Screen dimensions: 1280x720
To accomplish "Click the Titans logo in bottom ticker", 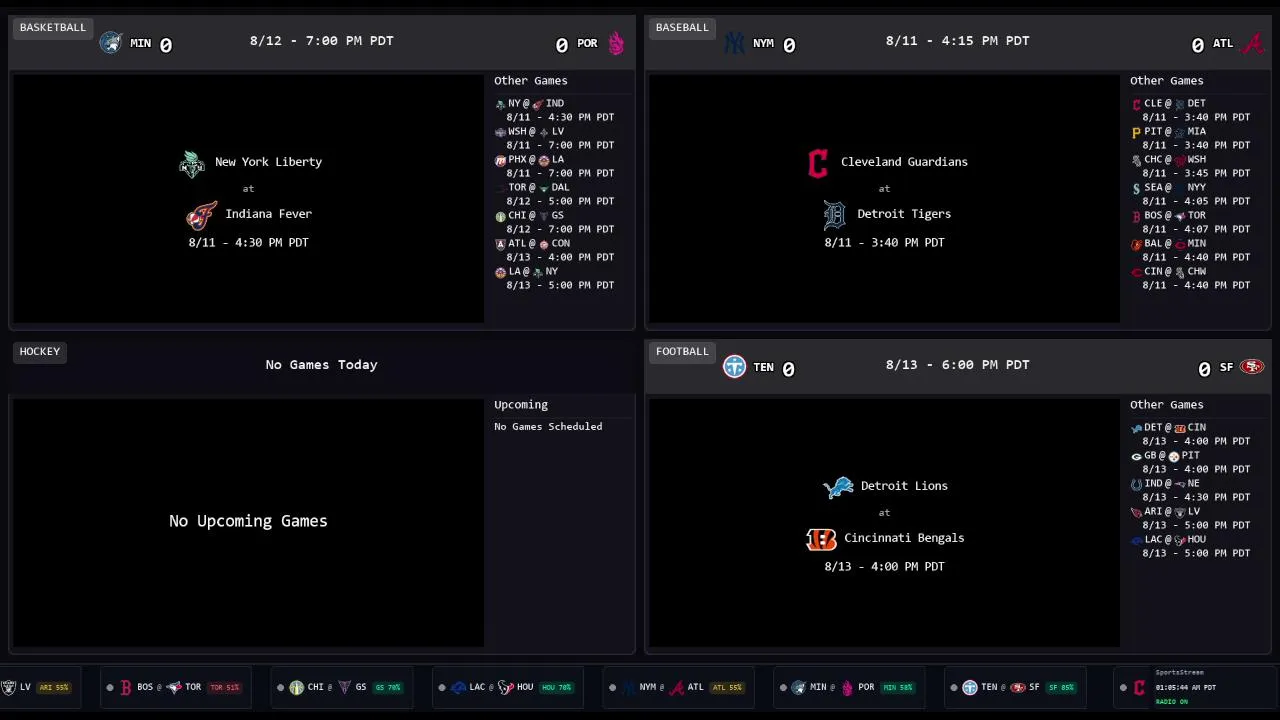I will click(x=969, y=687).
